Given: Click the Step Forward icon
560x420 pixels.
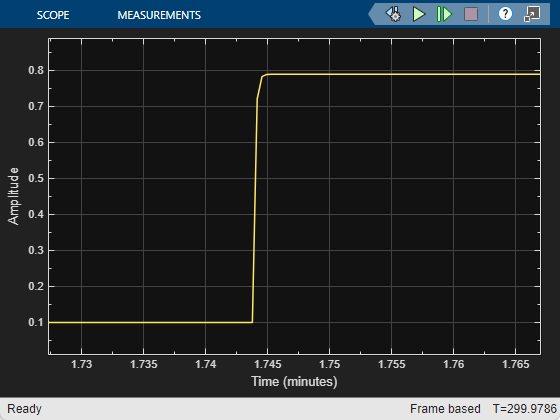Looking at the screenshot, I should pyautogui.click(x=444, y=14).
